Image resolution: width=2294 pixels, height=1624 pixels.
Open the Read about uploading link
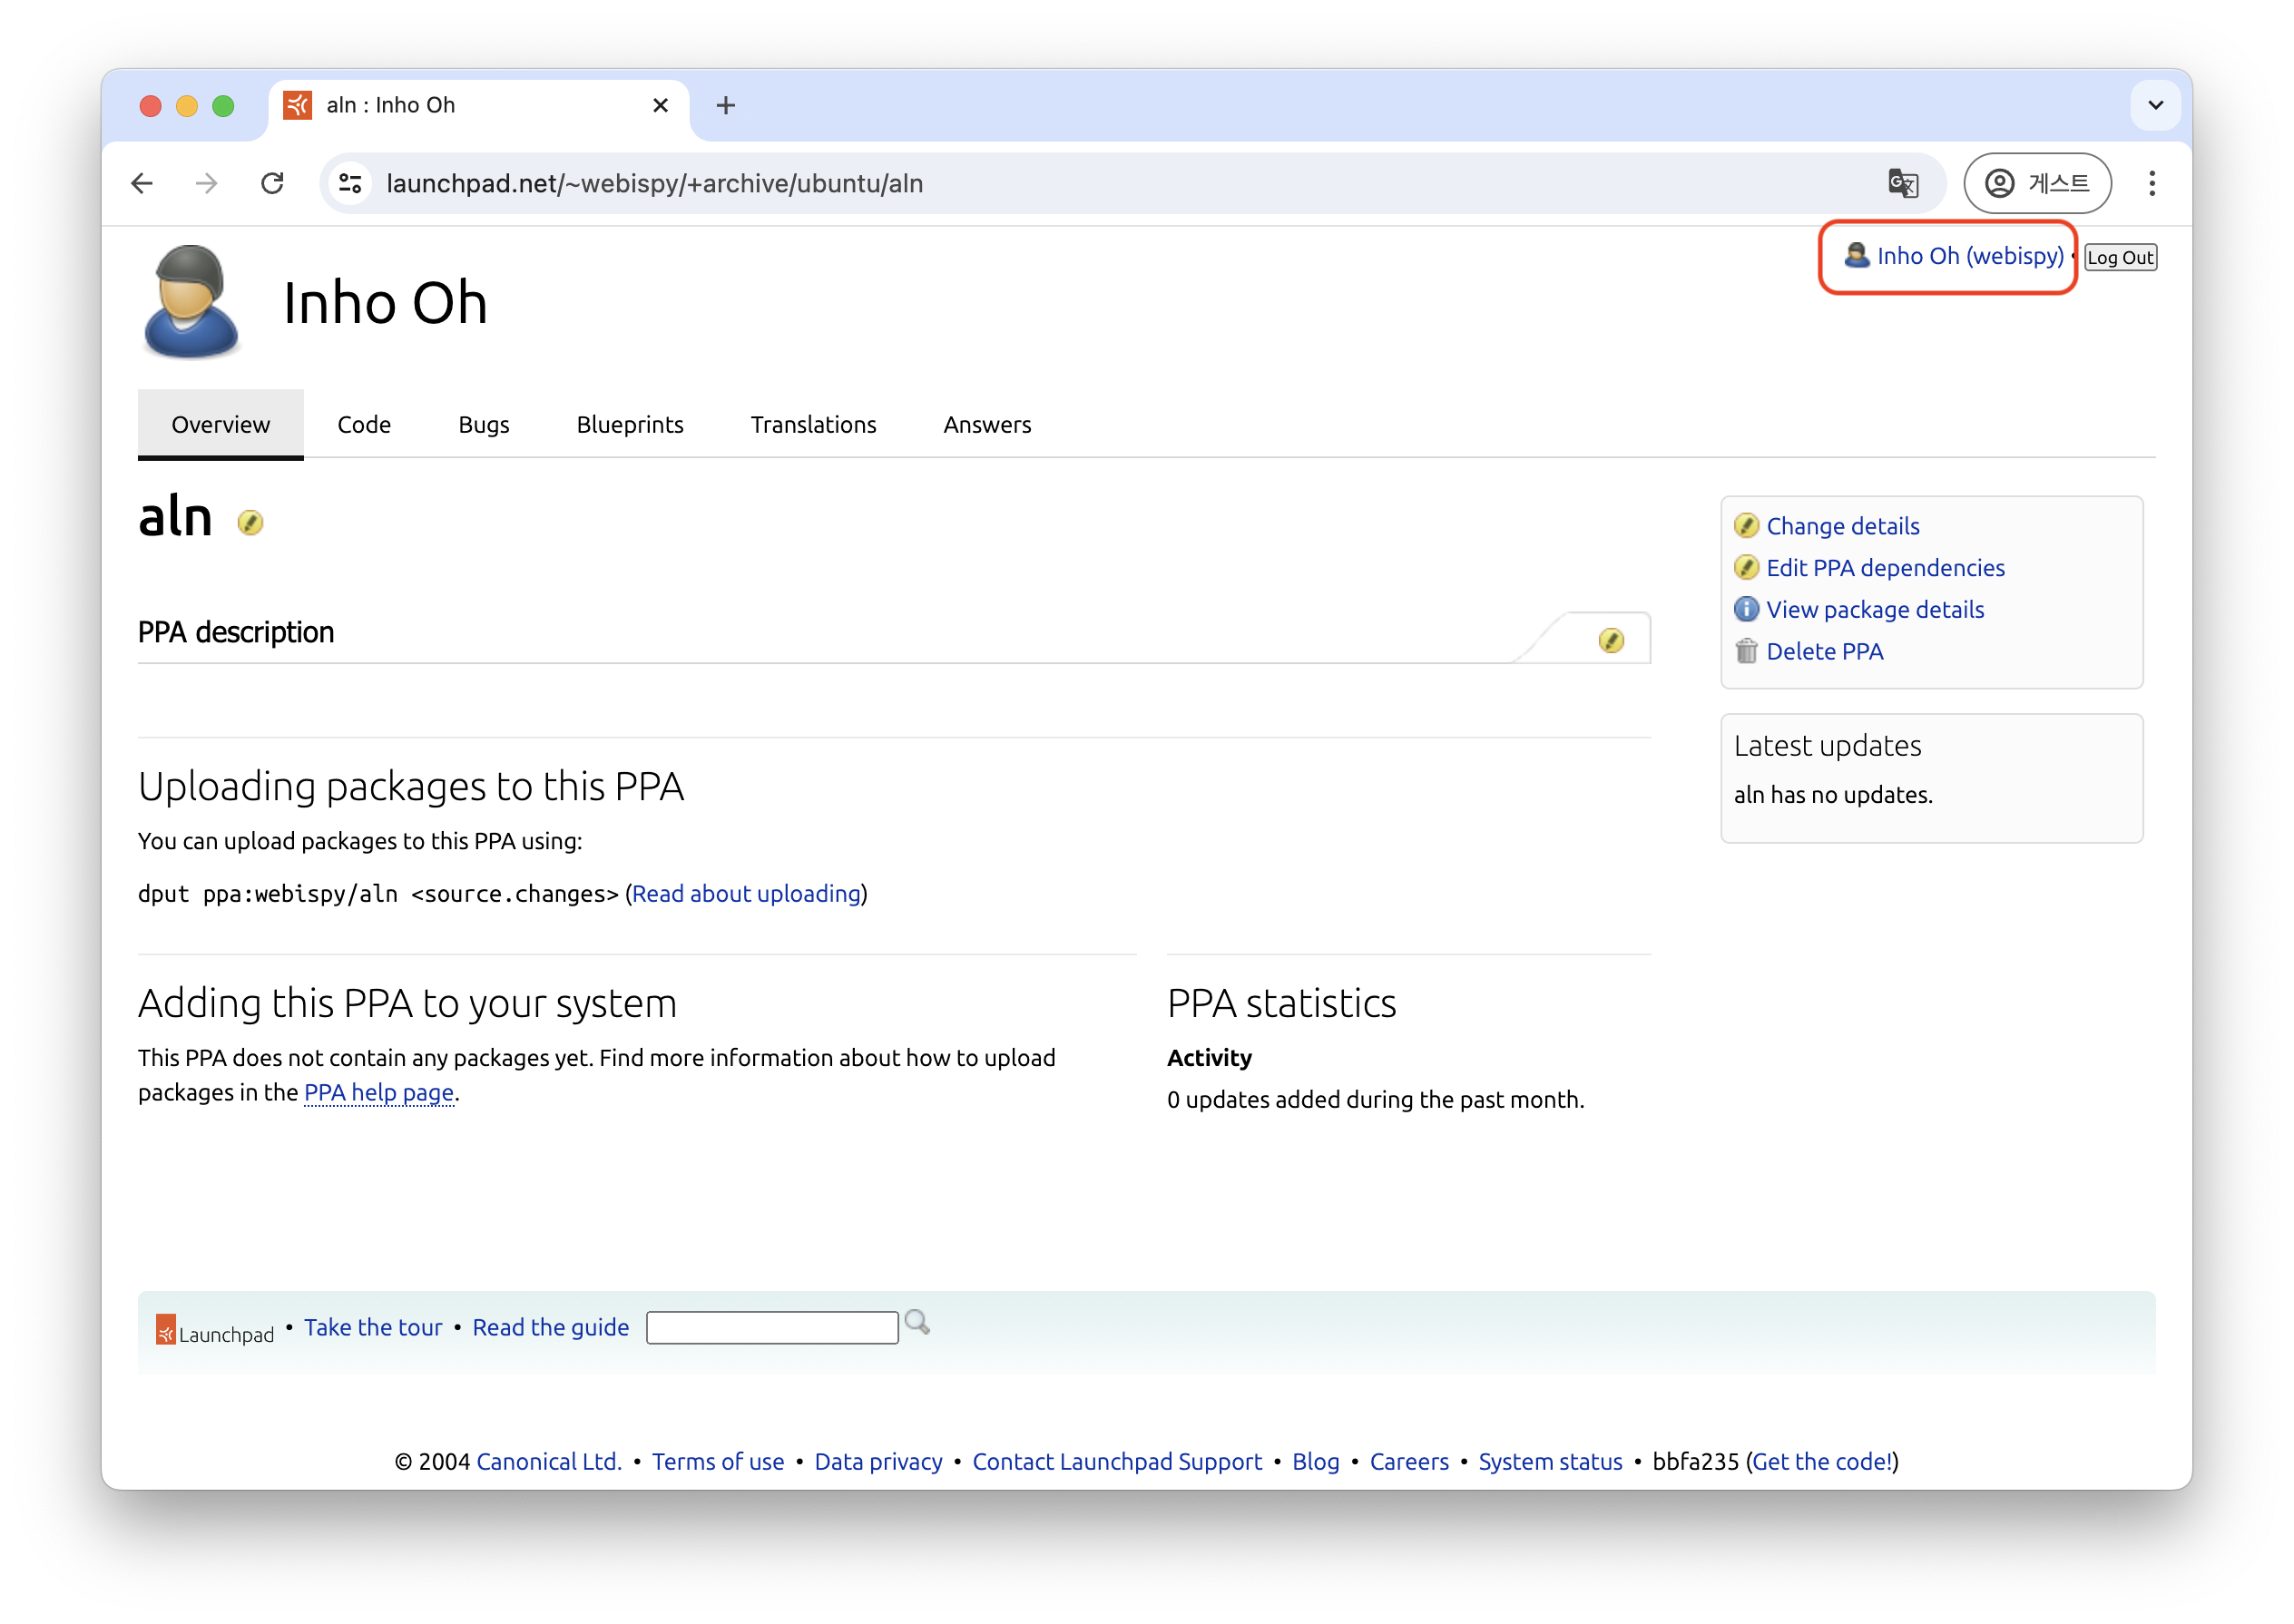tap(746, 893)
